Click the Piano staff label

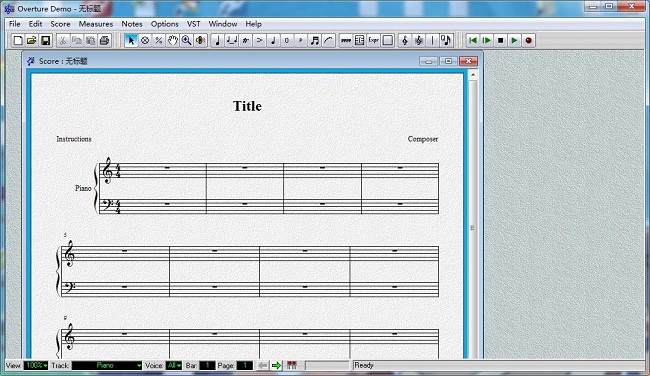[83, 188]
